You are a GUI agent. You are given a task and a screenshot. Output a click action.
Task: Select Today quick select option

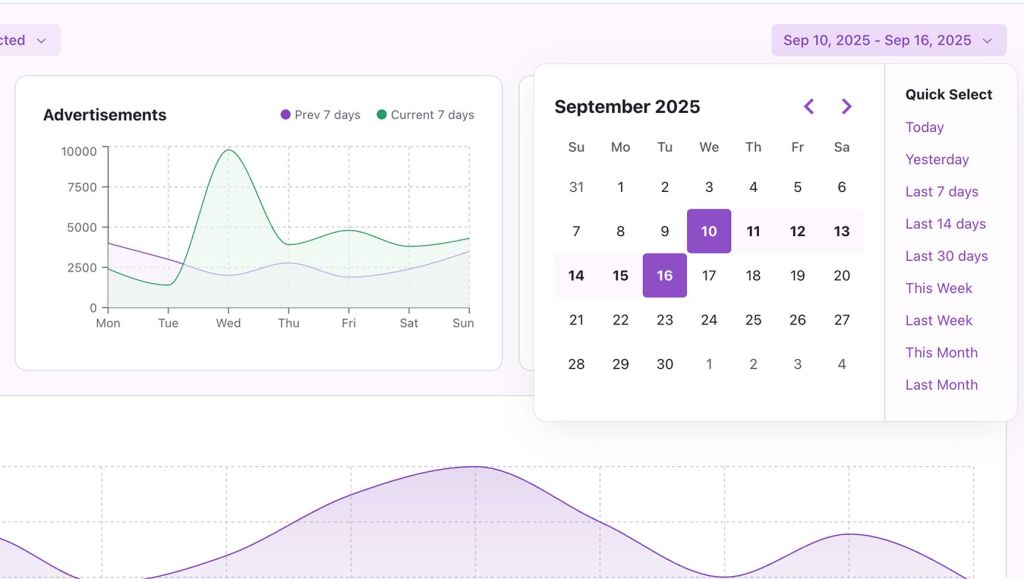pos(924,127)
